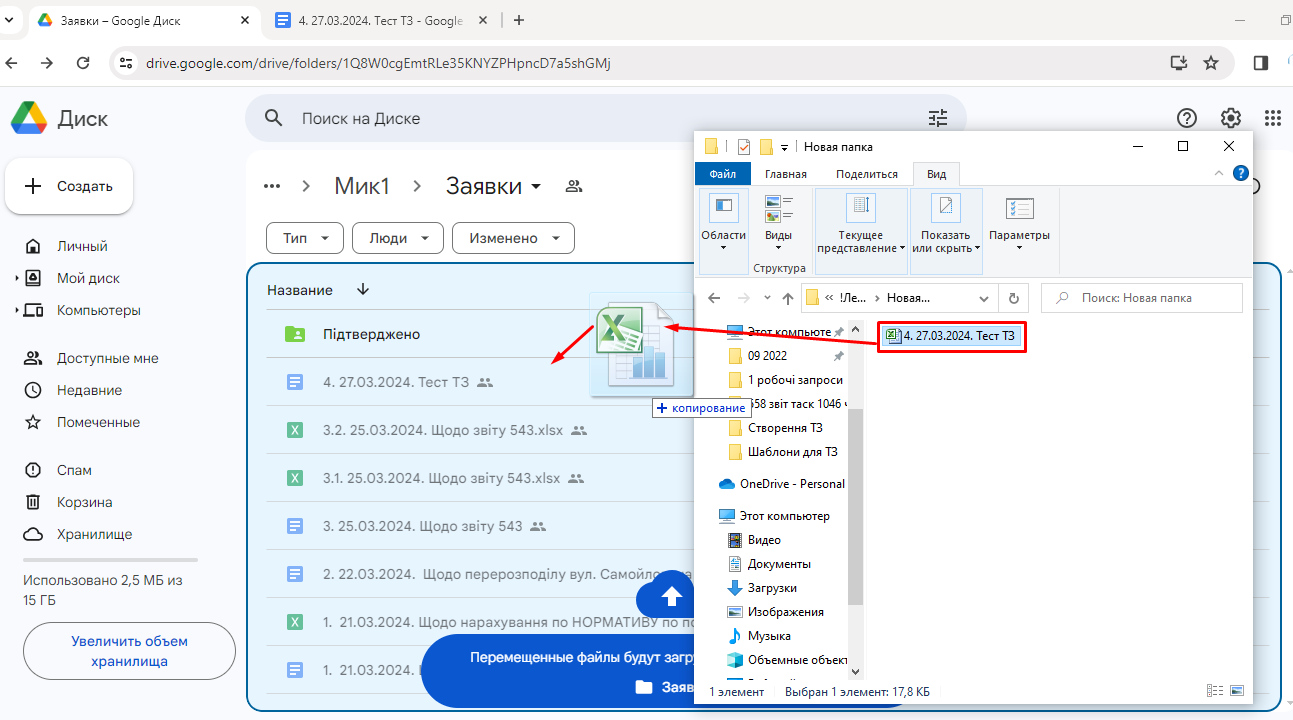The height and width of the screenshot is (720, 1293).
Task: Switch to the Главная ribbon tab
Action: (785, 174)
